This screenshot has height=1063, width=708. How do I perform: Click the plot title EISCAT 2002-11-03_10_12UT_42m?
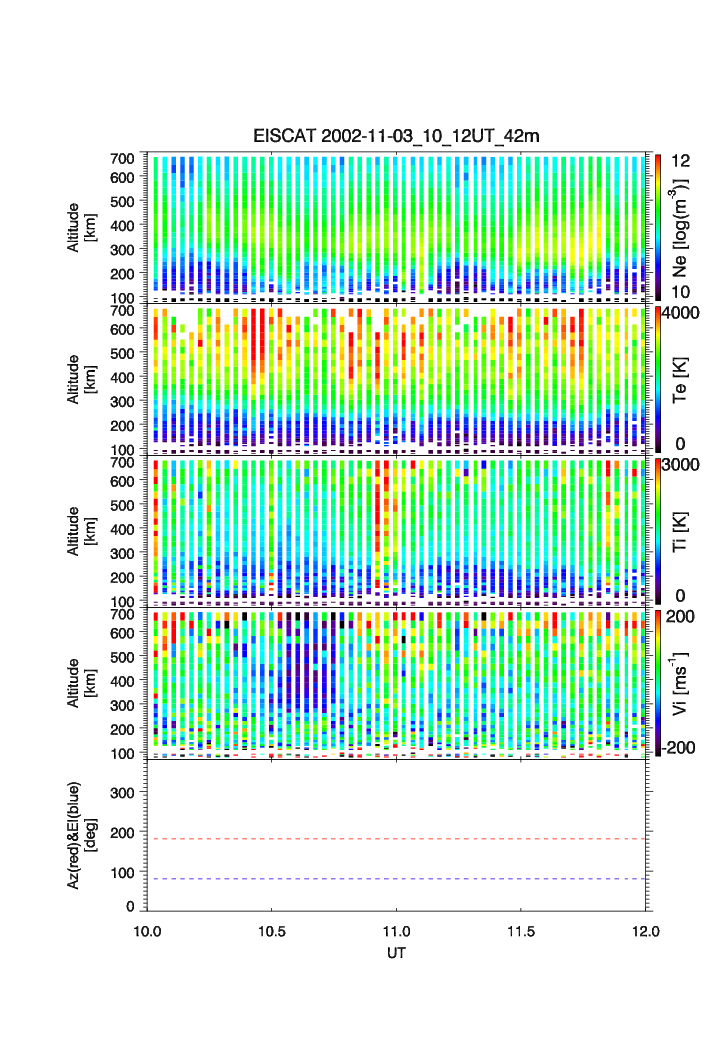tap(396, 136)
